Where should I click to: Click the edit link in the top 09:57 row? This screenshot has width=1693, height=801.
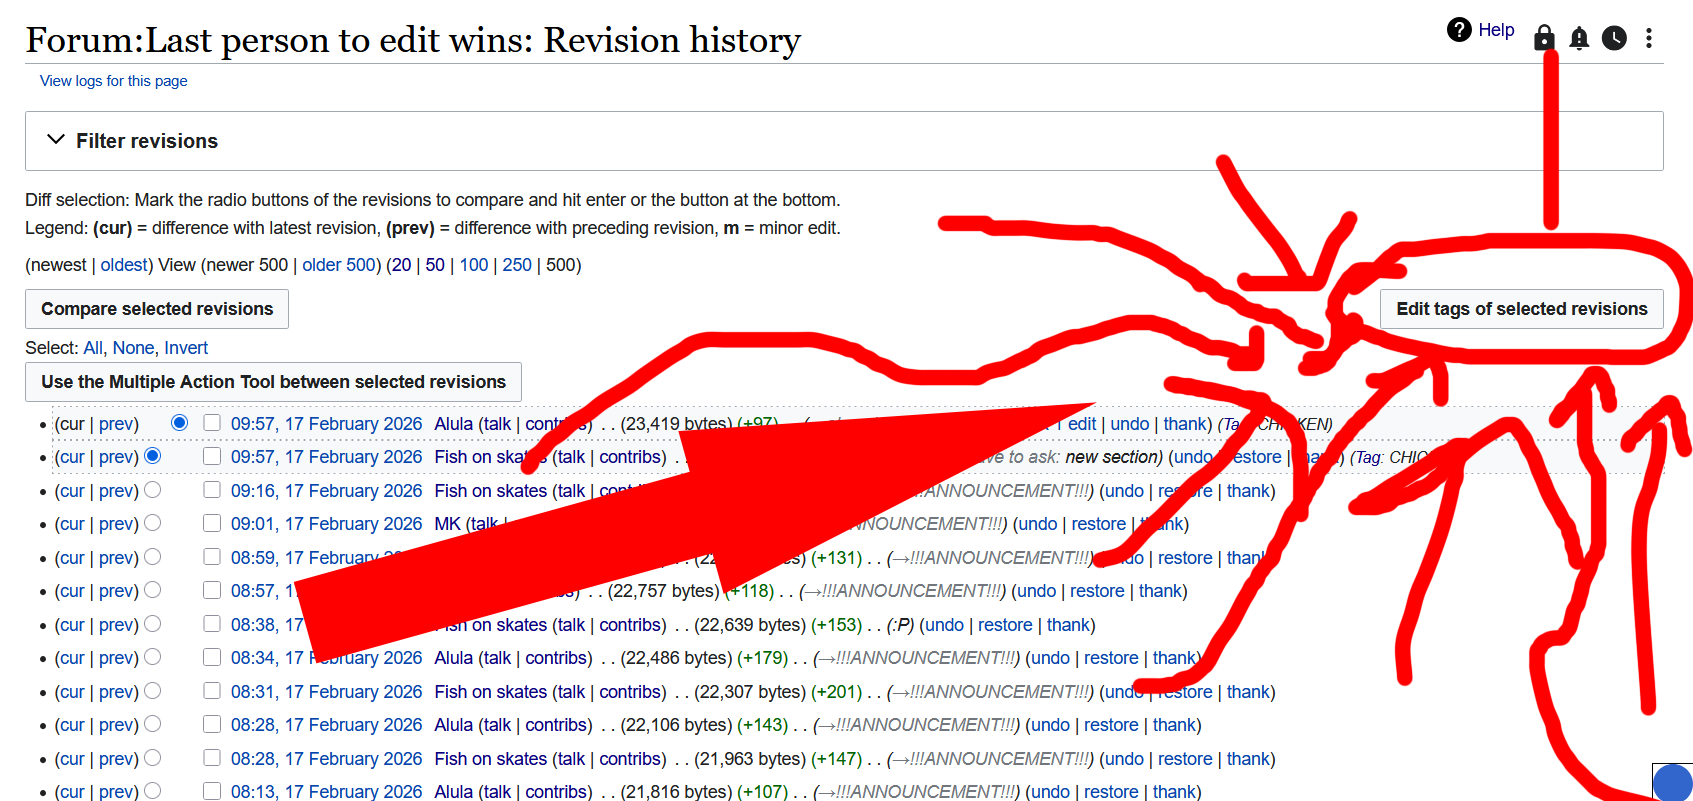coord(1082,424)
